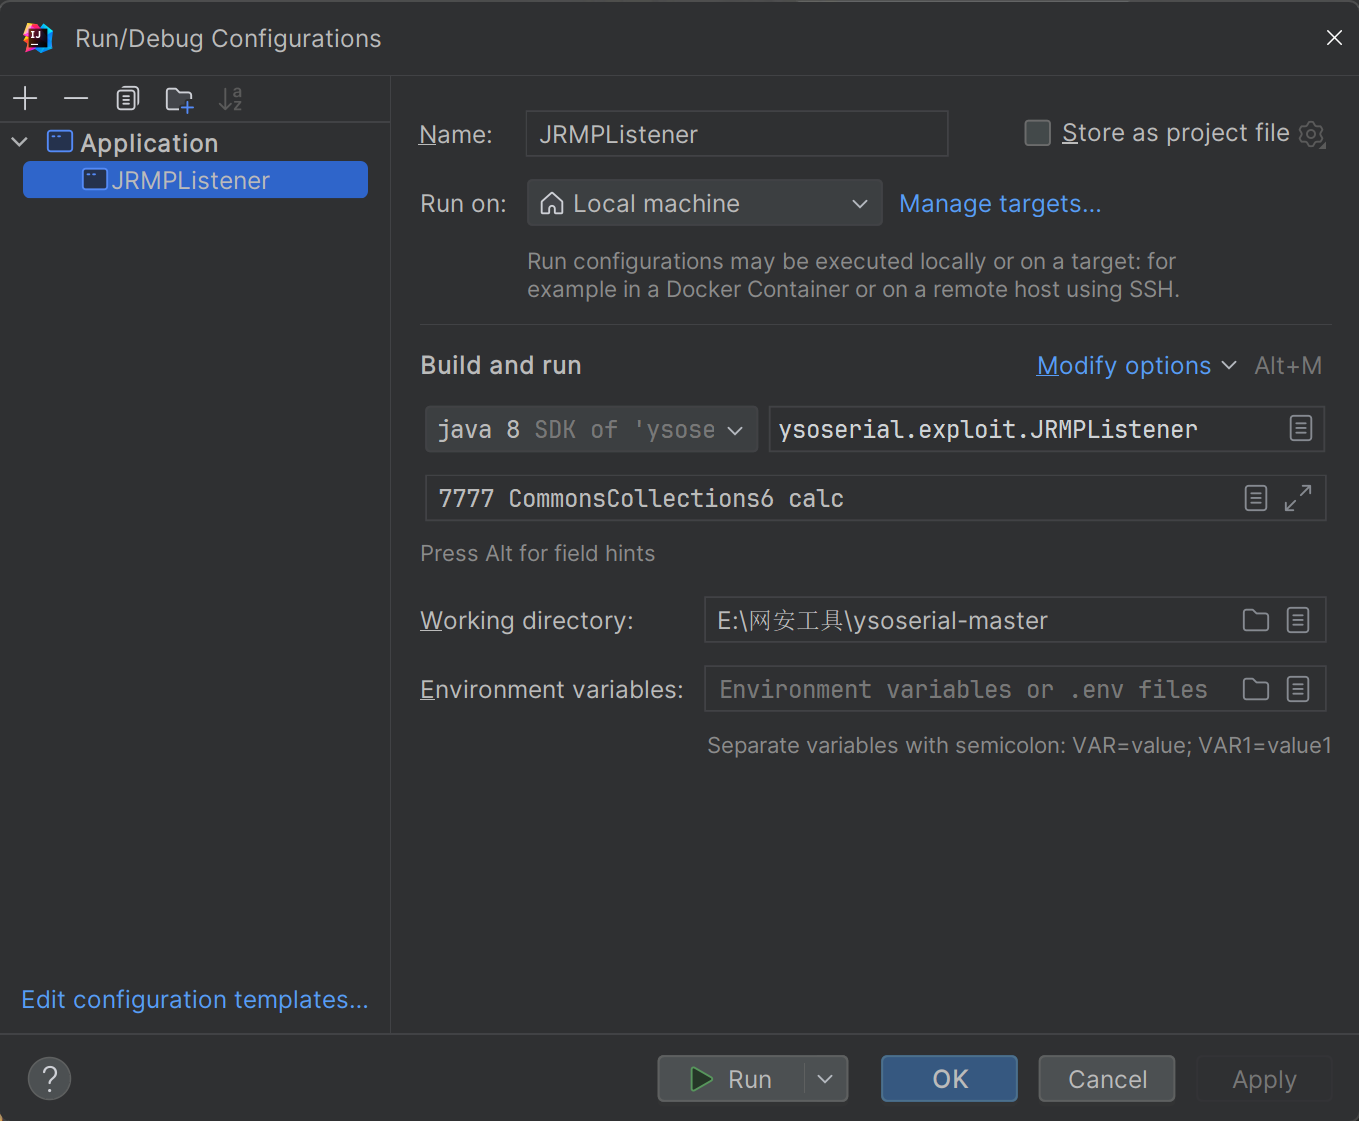Viewport: 1359px width, 1121px height.
Task: Open the Run on Local machine dropdown
Action: click(705, 203)
